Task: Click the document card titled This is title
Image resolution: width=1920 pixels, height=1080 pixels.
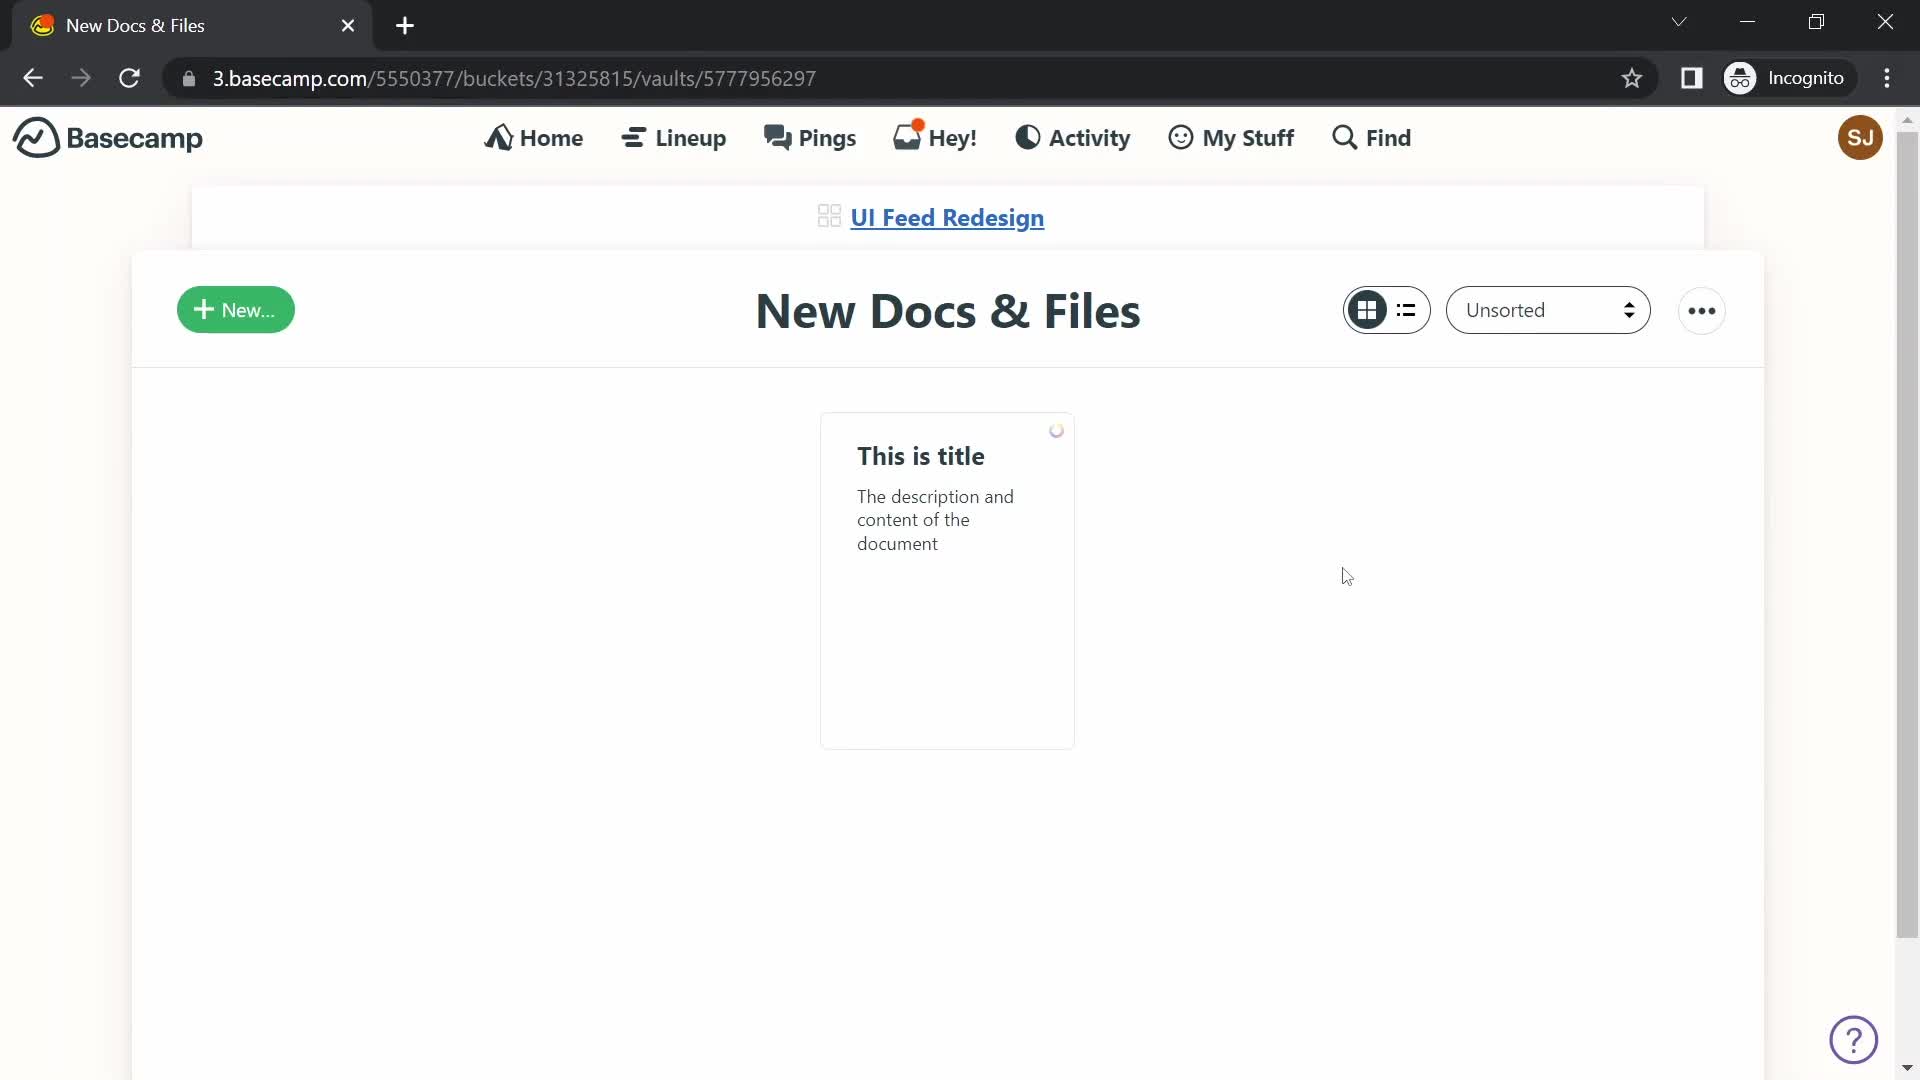Action: click(947, 580)
